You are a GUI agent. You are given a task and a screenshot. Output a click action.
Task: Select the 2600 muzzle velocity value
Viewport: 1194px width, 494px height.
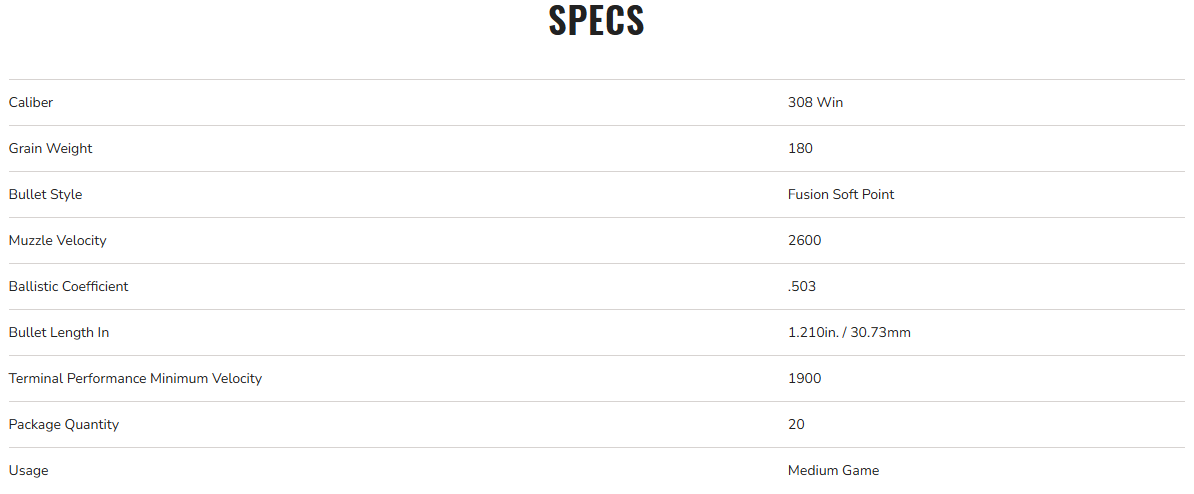(x=804, y=240)
